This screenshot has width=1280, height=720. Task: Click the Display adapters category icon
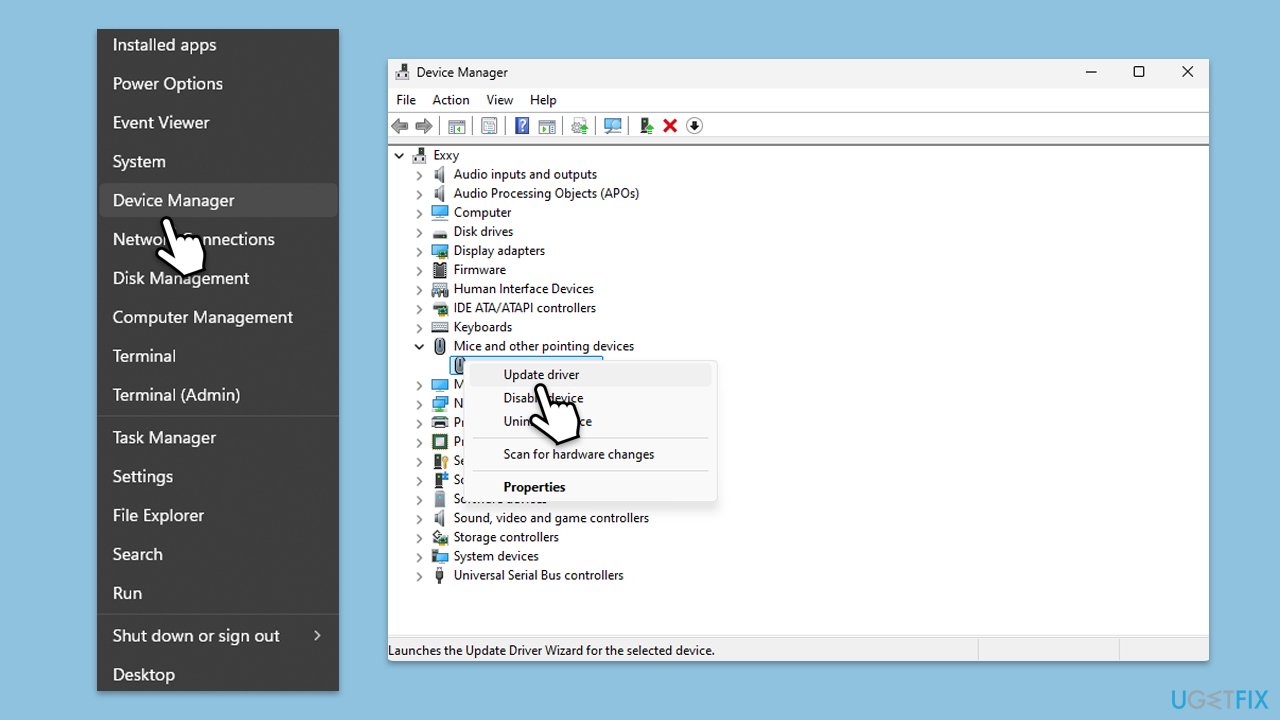[440, 251]
